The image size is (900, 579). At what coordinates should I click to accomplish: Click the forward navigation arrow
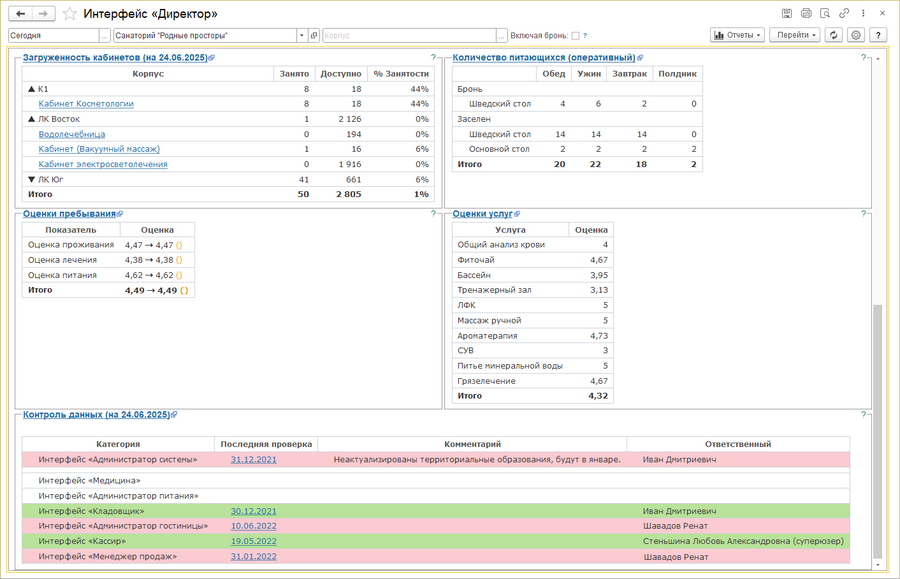(44, 14)
